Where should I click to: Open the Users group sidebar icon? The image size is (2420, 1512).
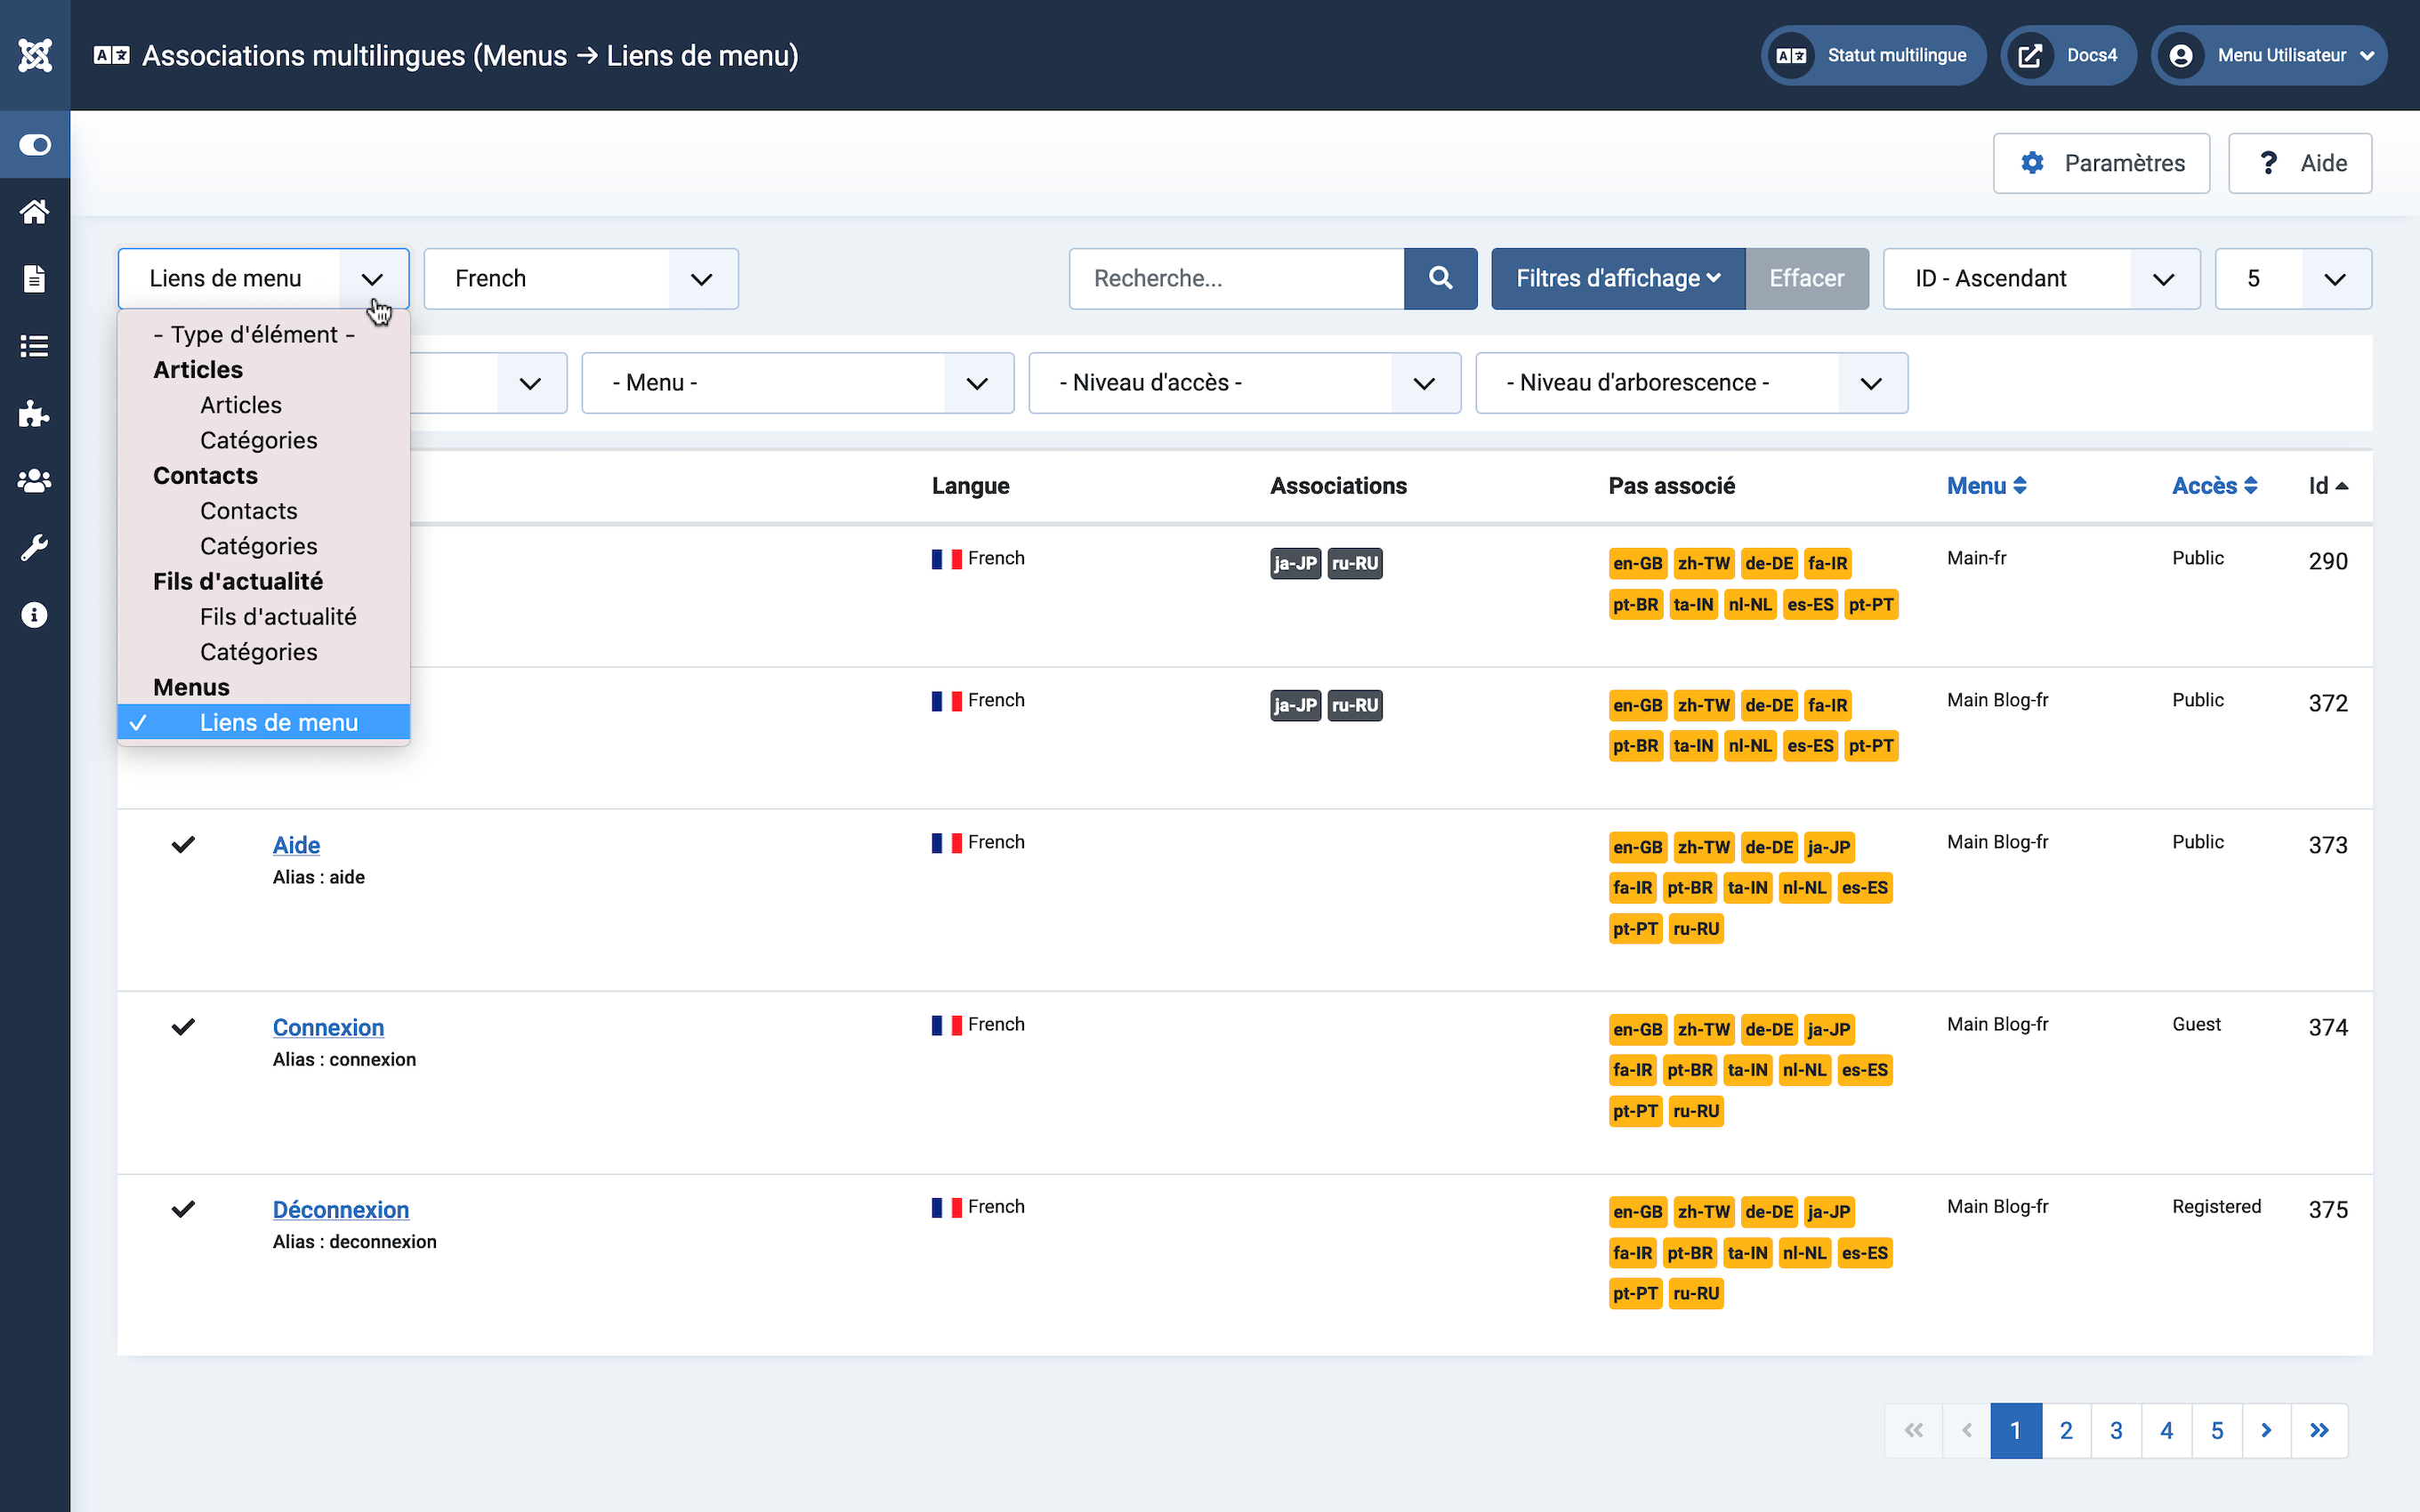(35, 480)
